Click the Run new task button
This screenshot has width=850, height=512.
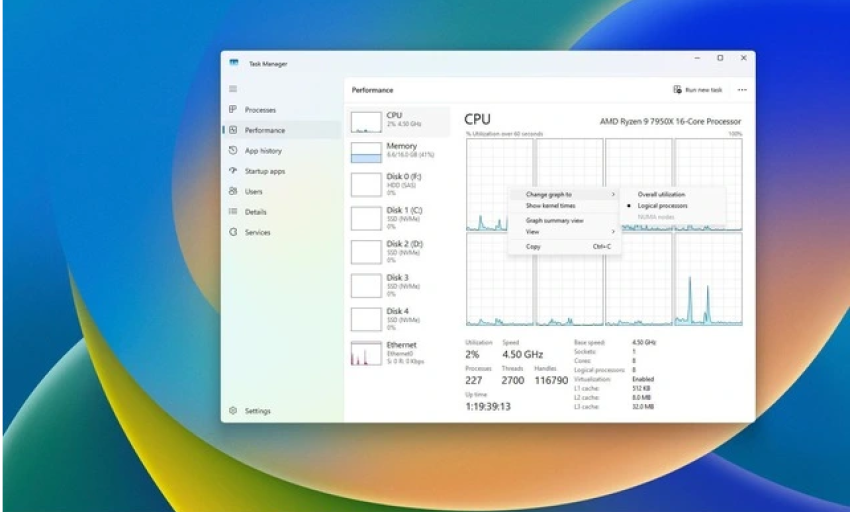pos(698,90)
